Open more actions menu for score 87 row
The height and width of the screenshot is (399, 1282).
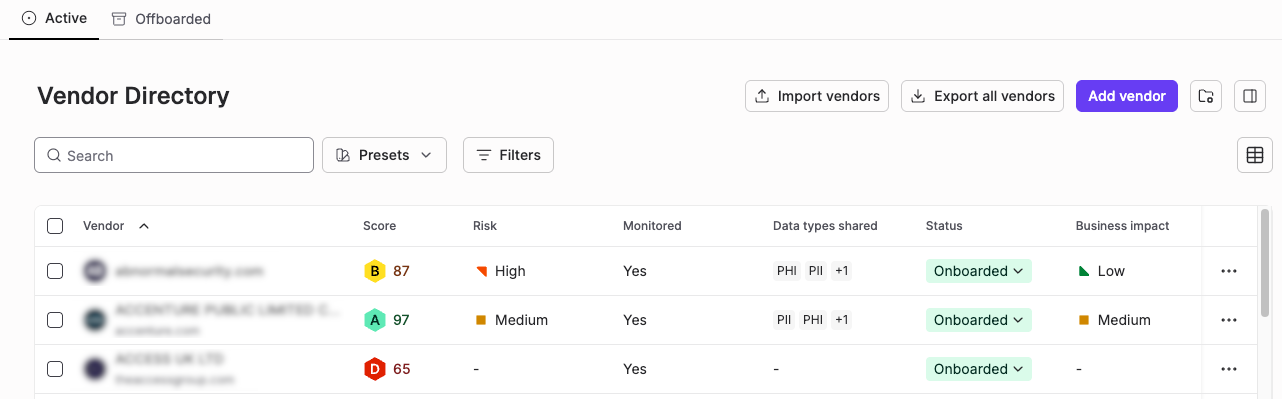click(x=1229, y=271)
